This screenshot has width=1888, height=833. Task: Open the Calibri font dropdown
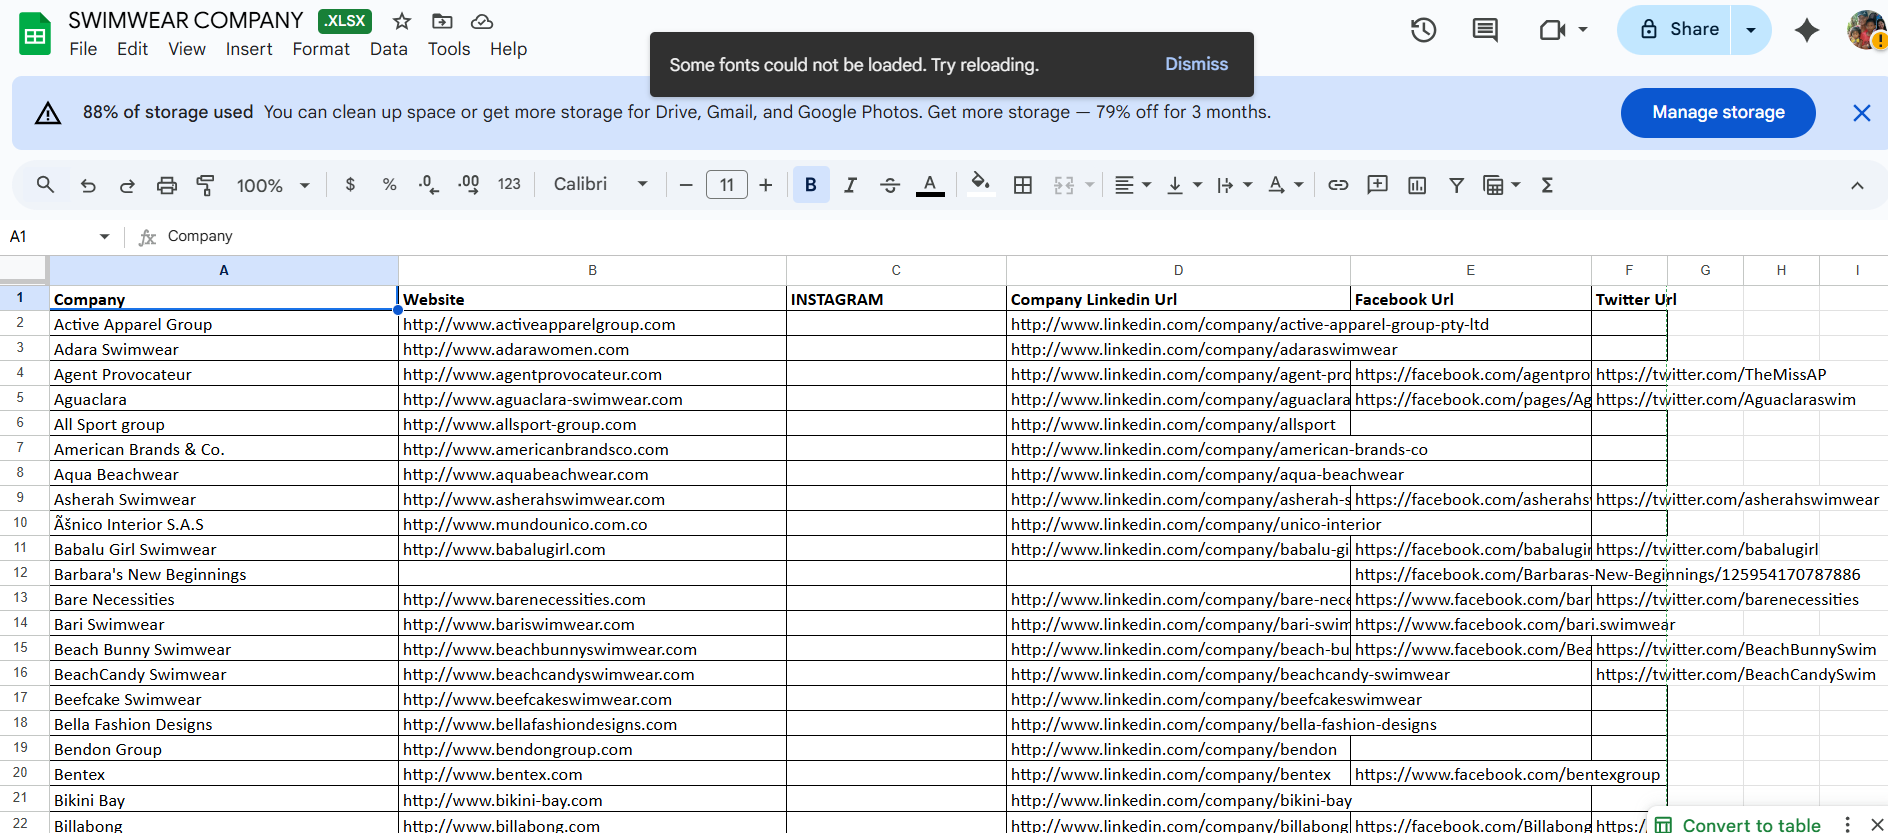(x=601, y=185)
